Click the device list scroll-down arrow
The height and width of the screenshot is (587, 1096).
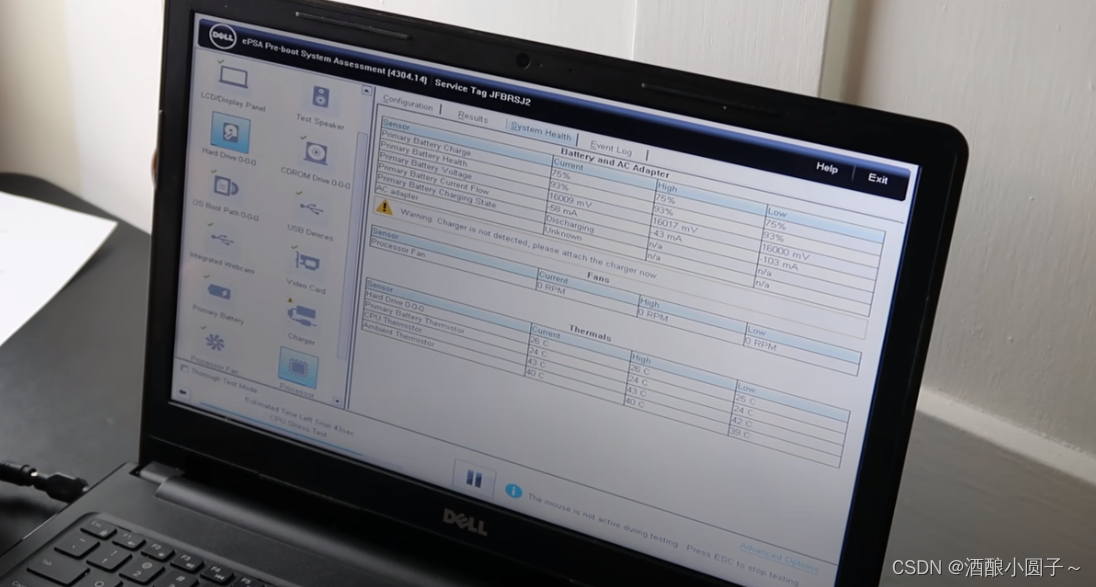pyautogui.click(x=338, y=401)
